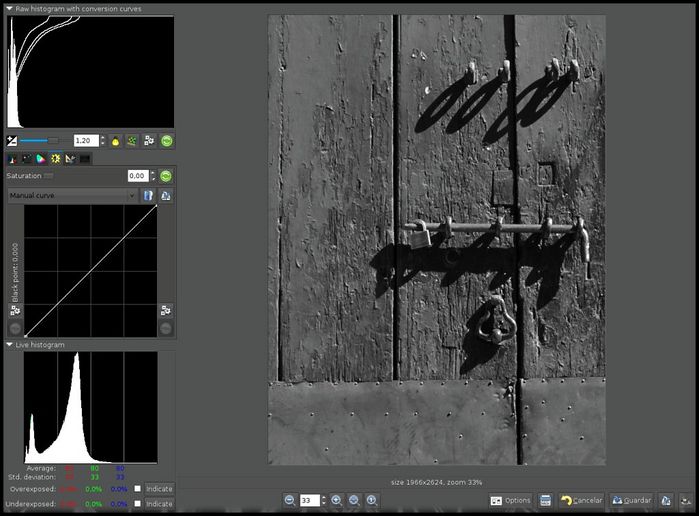Open the Crop and rotate tab

[70, 159]
